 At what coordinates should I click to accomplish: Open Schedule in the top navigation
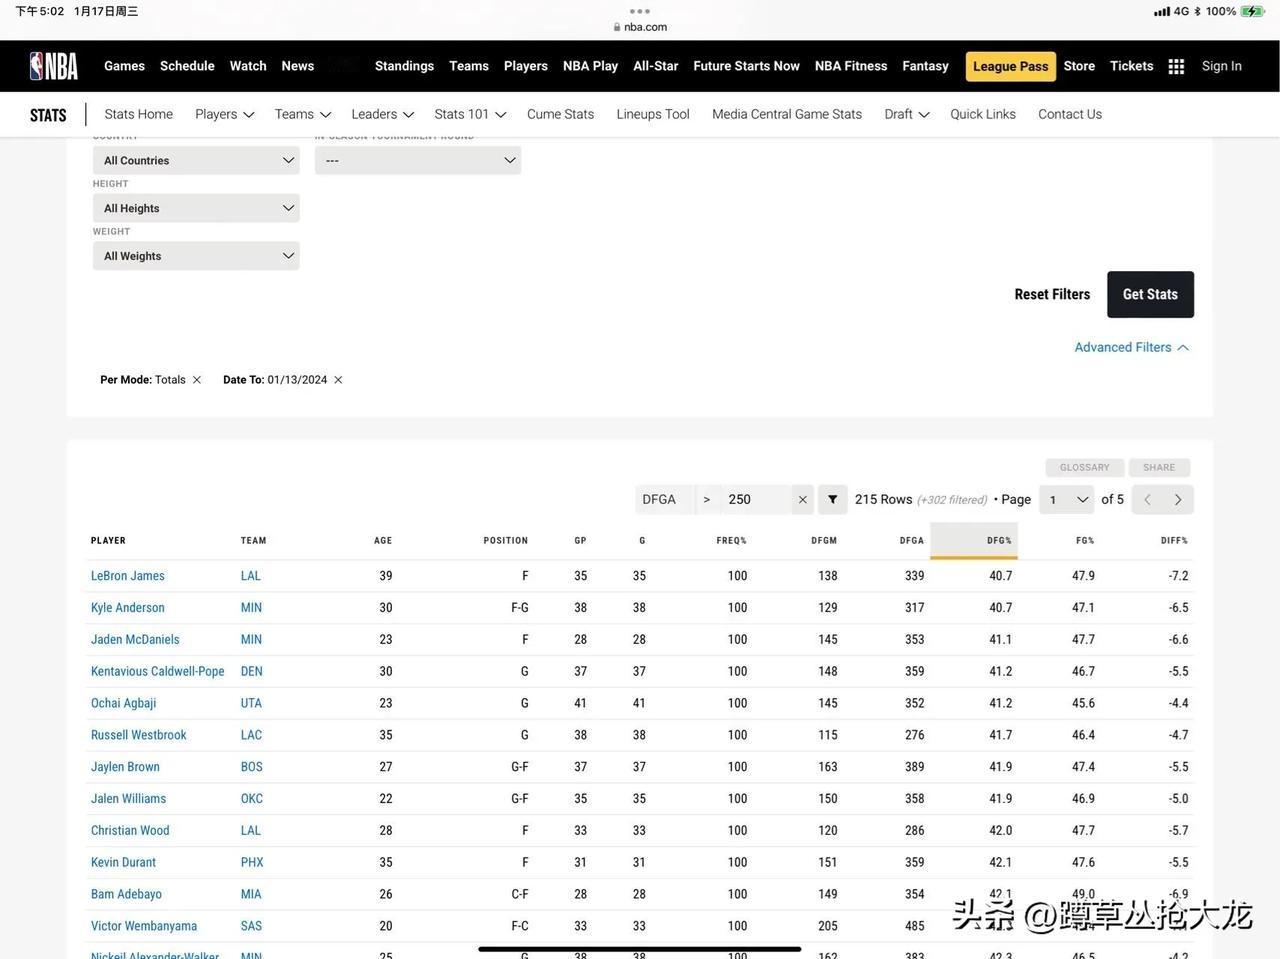tap(188, 66)
